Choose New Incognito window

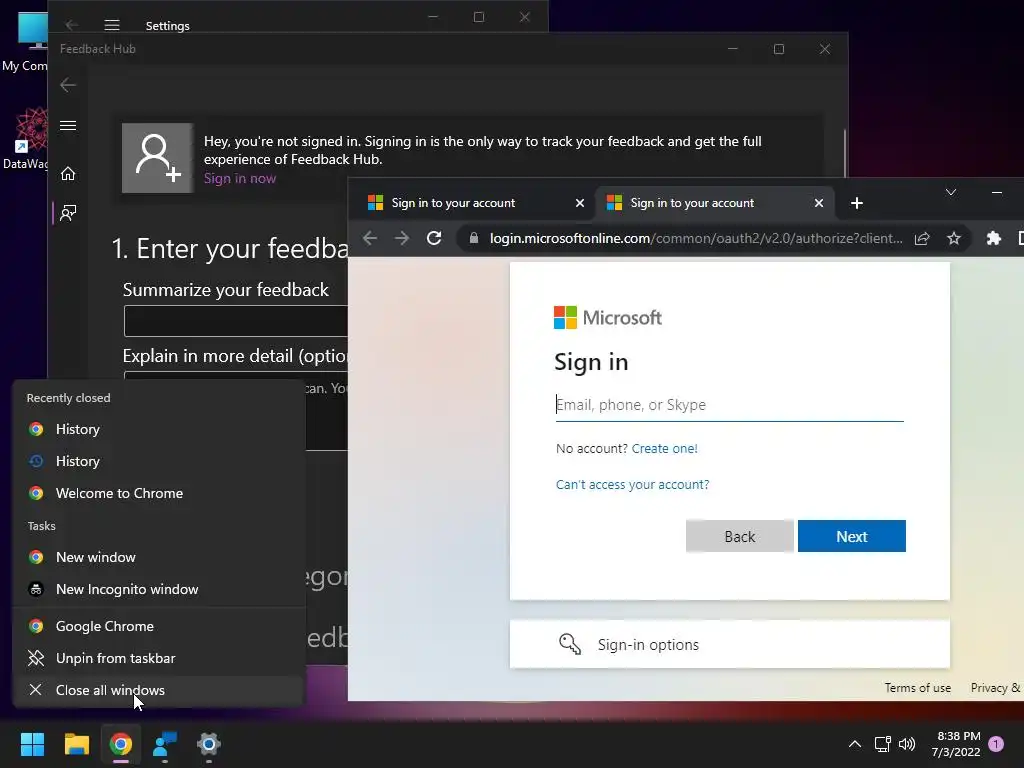(x=159, y=589)
